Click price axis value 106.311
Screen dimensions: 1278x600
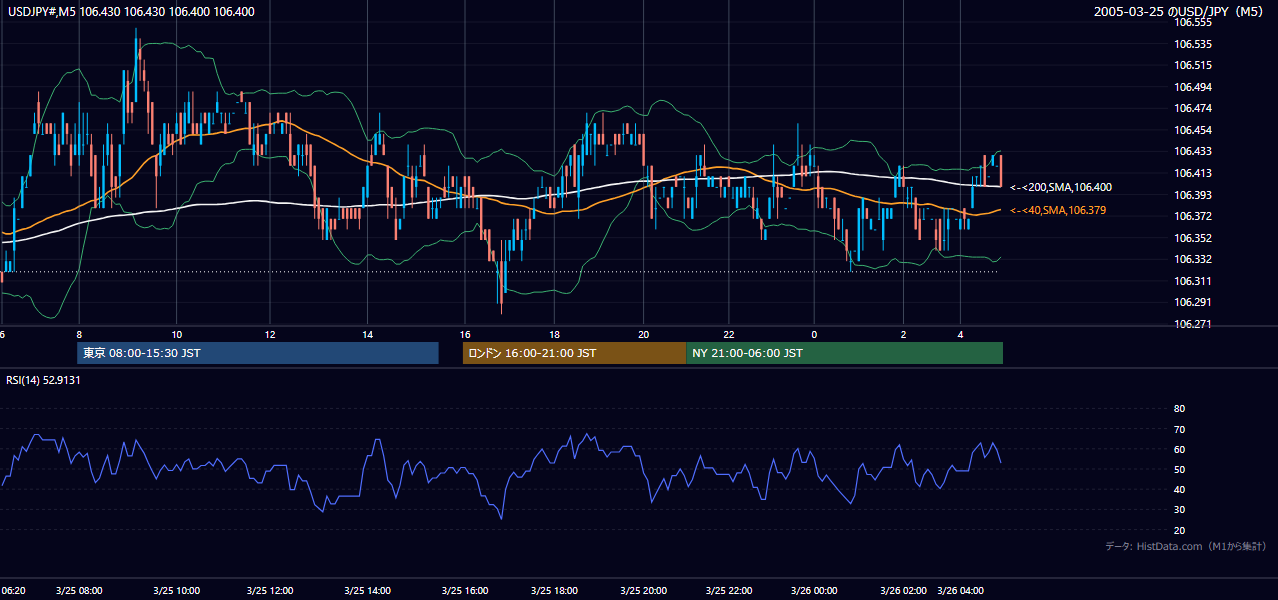pos(1194,281)
